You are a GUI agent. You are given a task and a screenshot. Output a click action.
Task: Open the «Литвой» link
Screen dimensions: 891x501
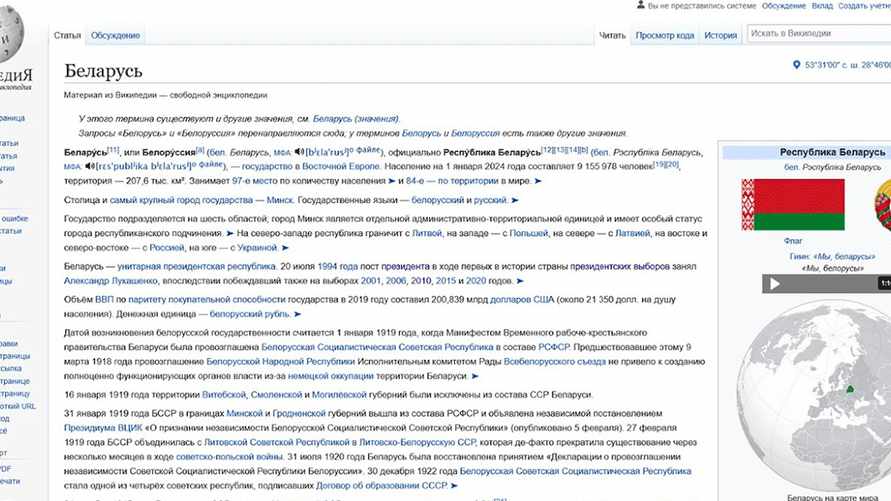tap(427, 233)
